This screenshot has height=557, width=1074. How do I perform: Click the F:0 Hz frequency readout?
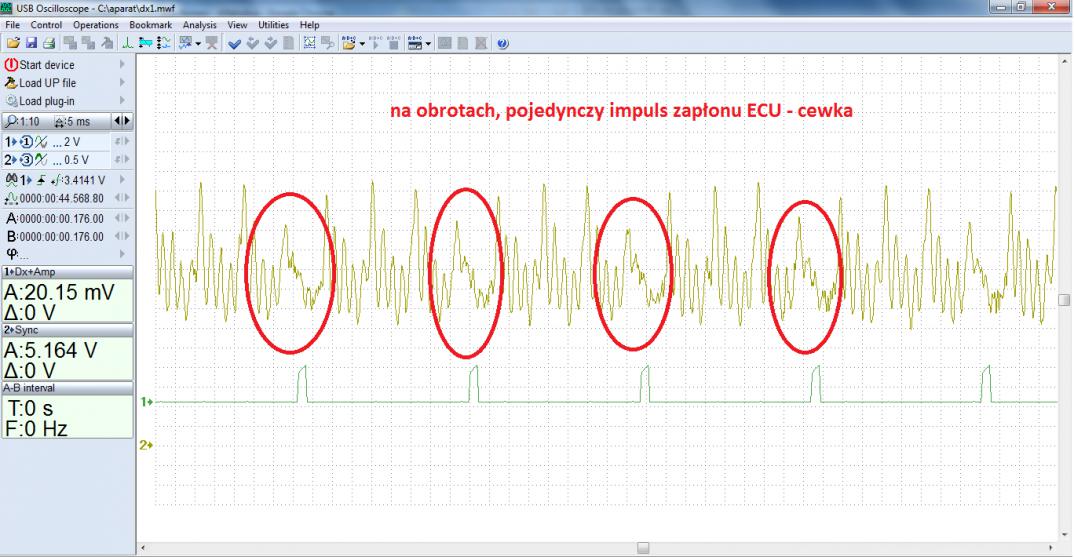[37, 429]
